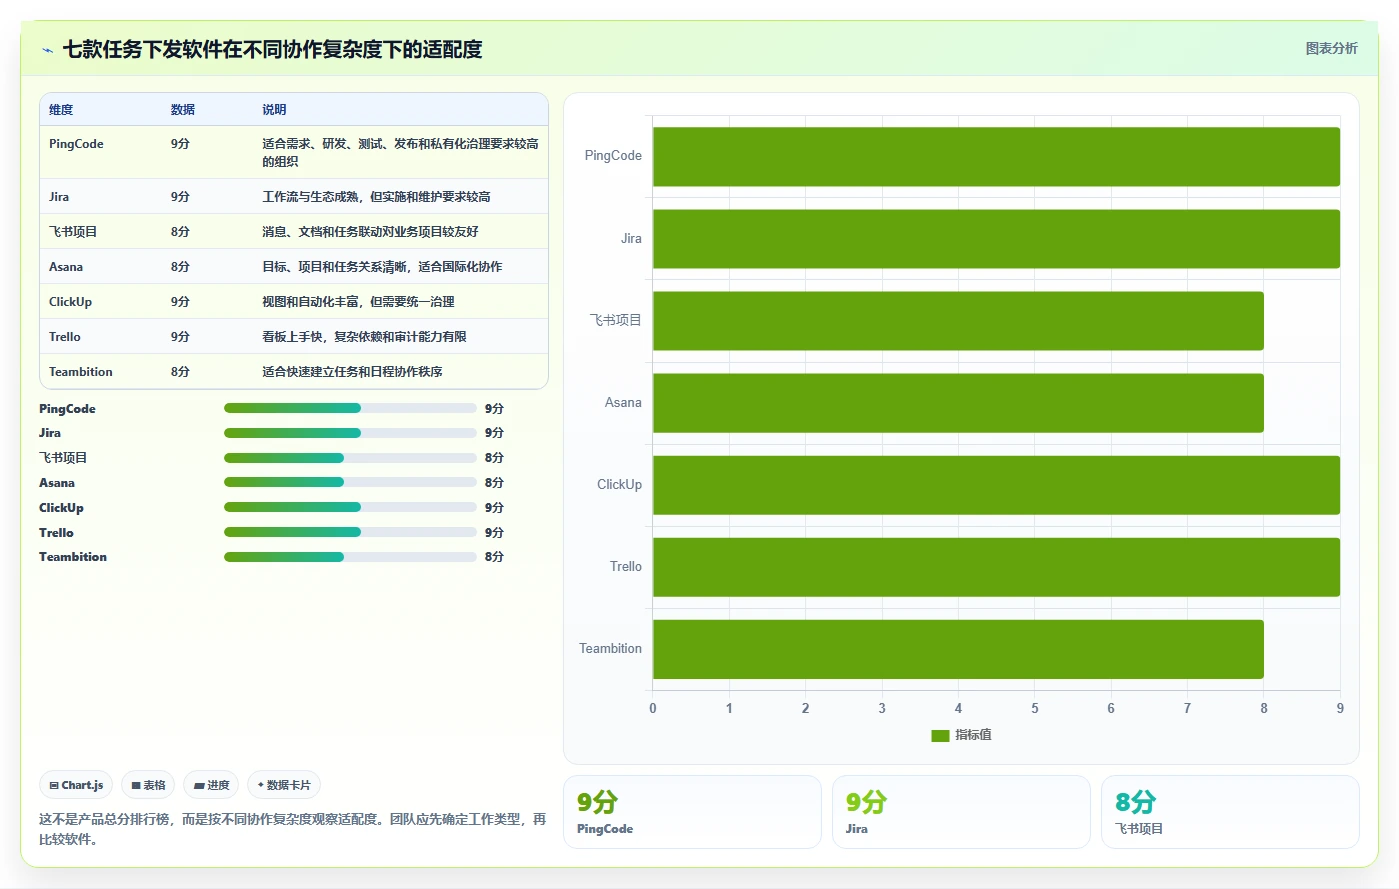Viewport: 1399px width, 889px height.
Task: Select the PingCode cell in the table
Action: click(76, 144)
